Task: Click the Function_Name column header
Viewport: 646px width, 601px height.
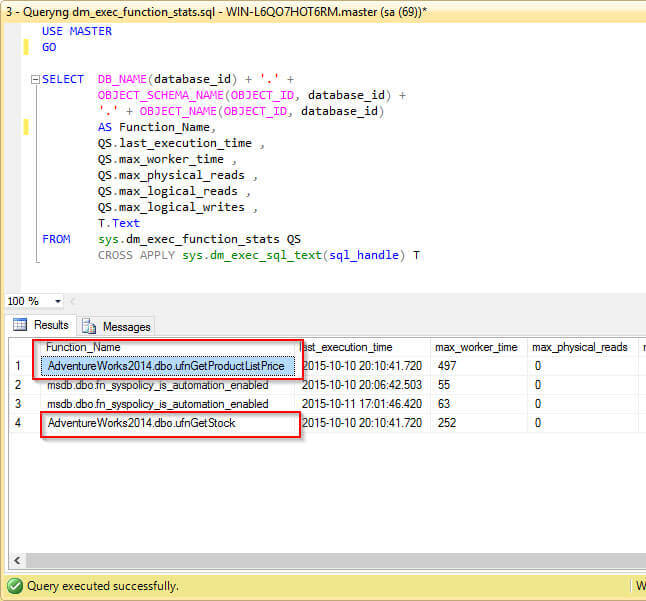Action: (83, 347)
